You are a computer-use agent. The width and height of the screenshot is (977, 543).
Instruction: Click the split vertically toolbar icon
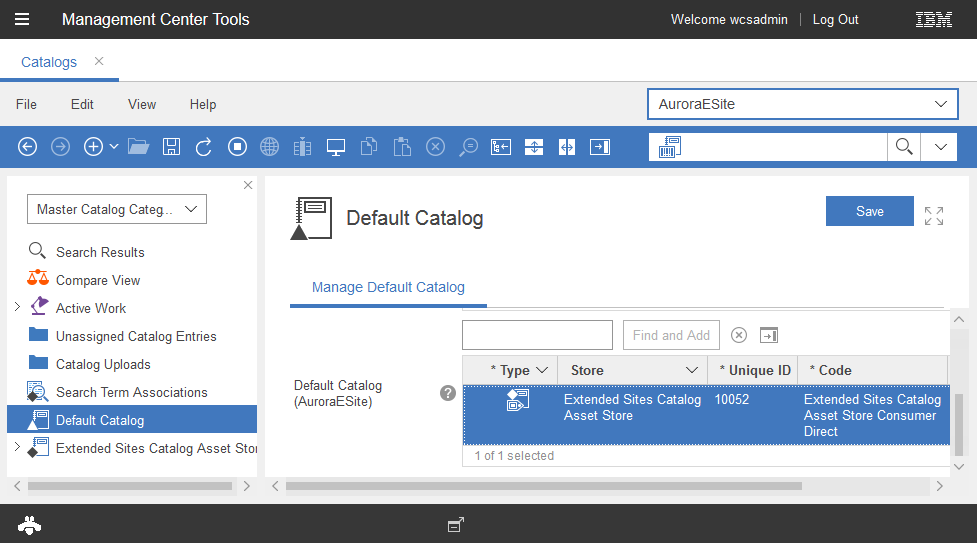567,147
